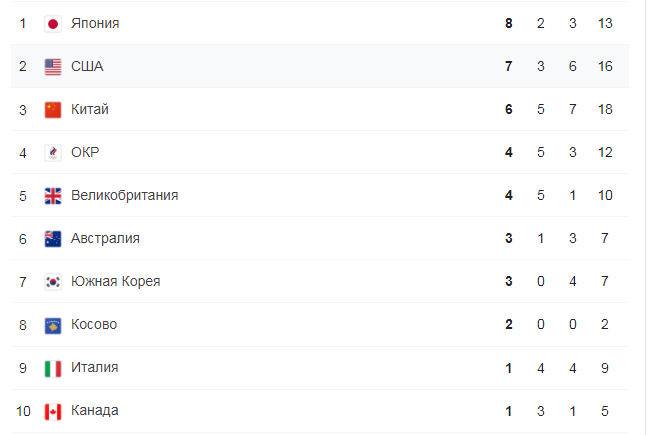Click Japan's gold medal count 8
The width and height of the screenshot is (649, 435).
point(509,24)
